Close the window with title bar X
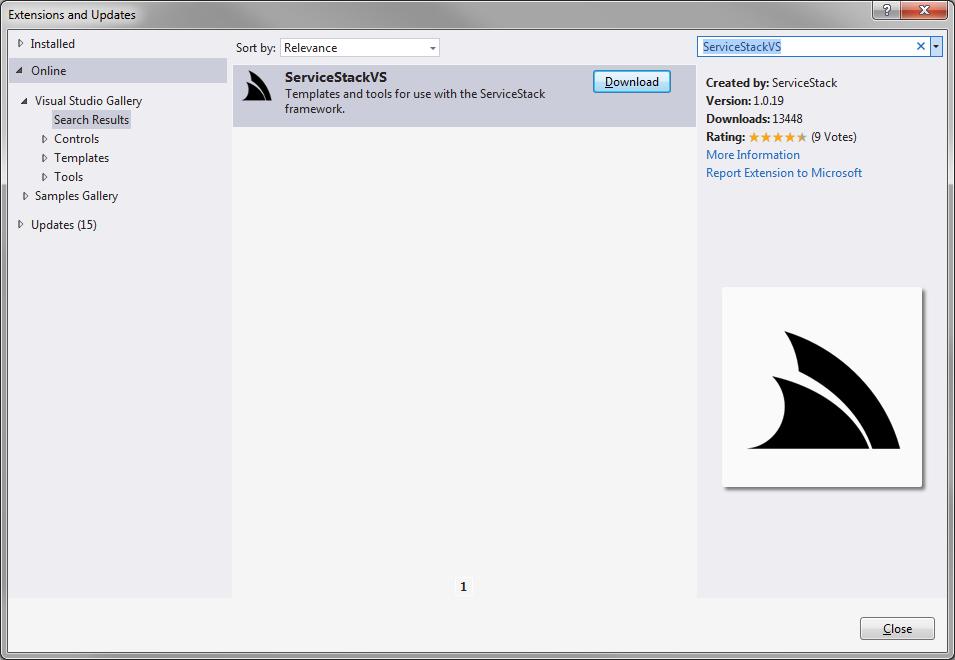Screen dimensions: 955x660 click(924, 10)
